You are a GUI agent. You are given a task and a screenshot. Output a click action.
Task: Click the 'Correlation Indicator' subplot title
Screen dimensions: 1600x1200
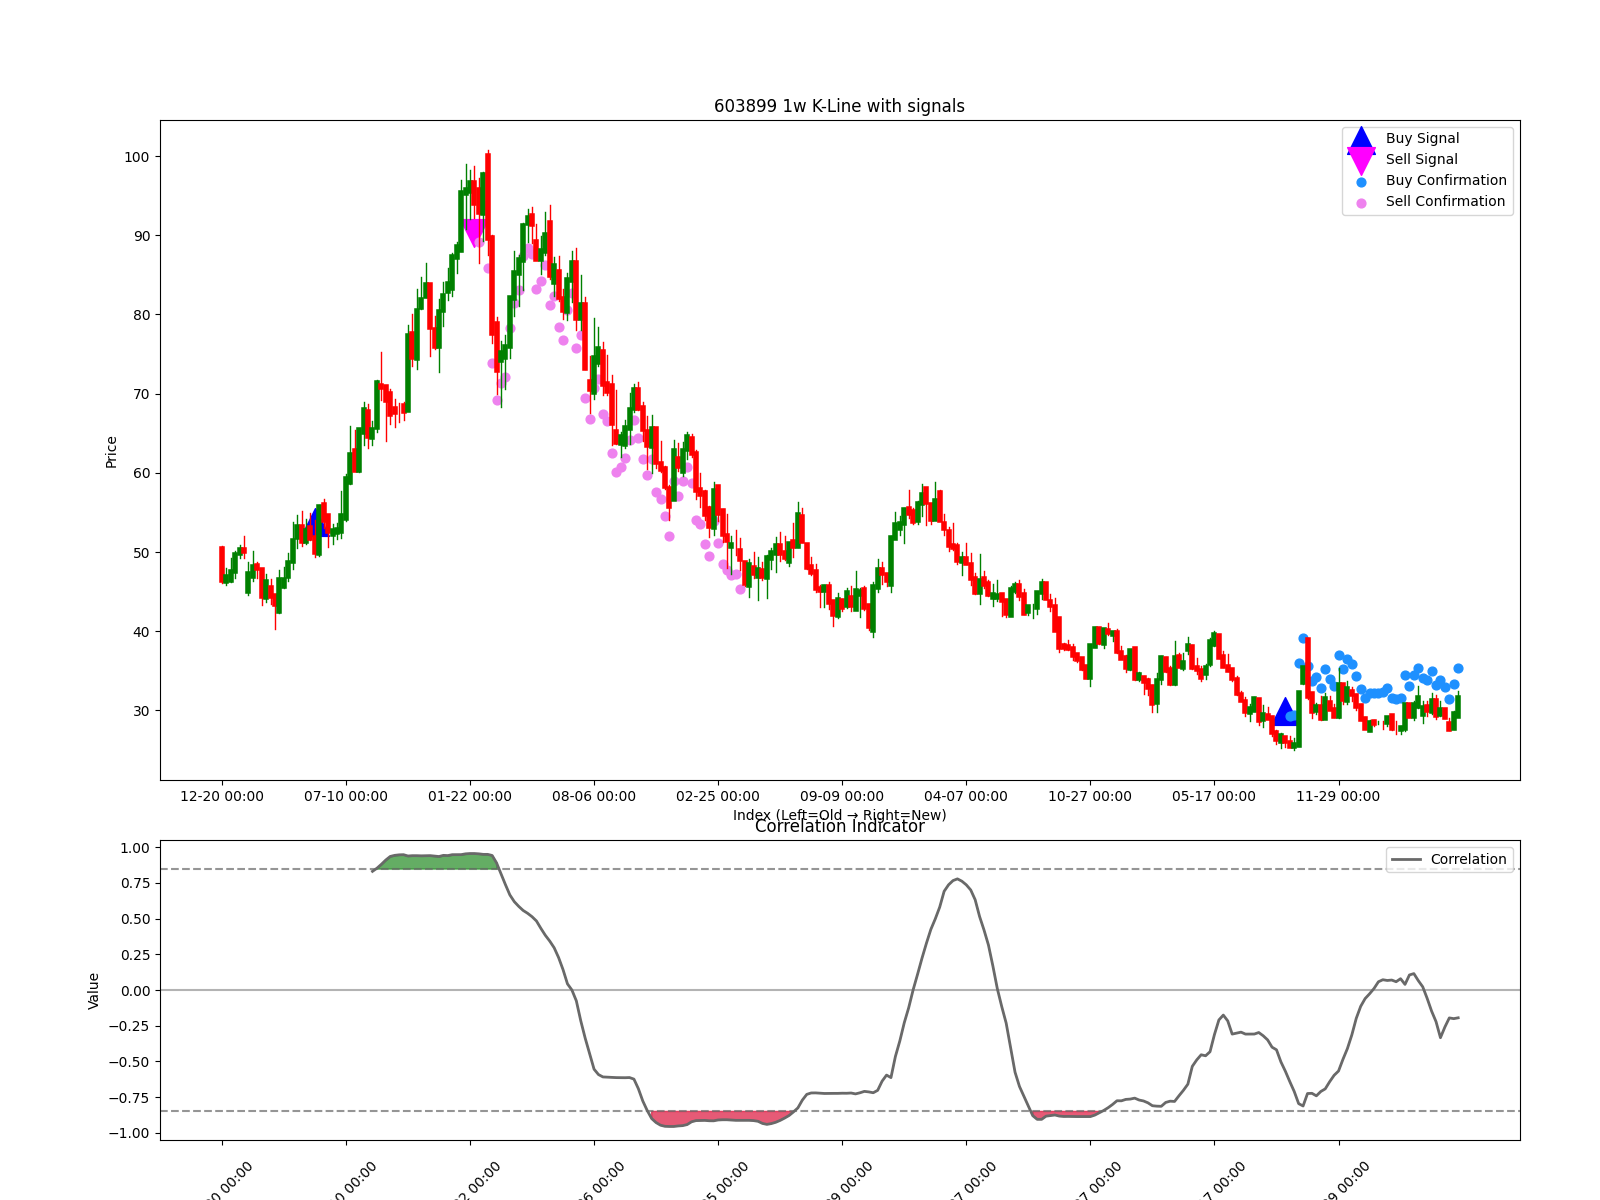pos(839,826)
